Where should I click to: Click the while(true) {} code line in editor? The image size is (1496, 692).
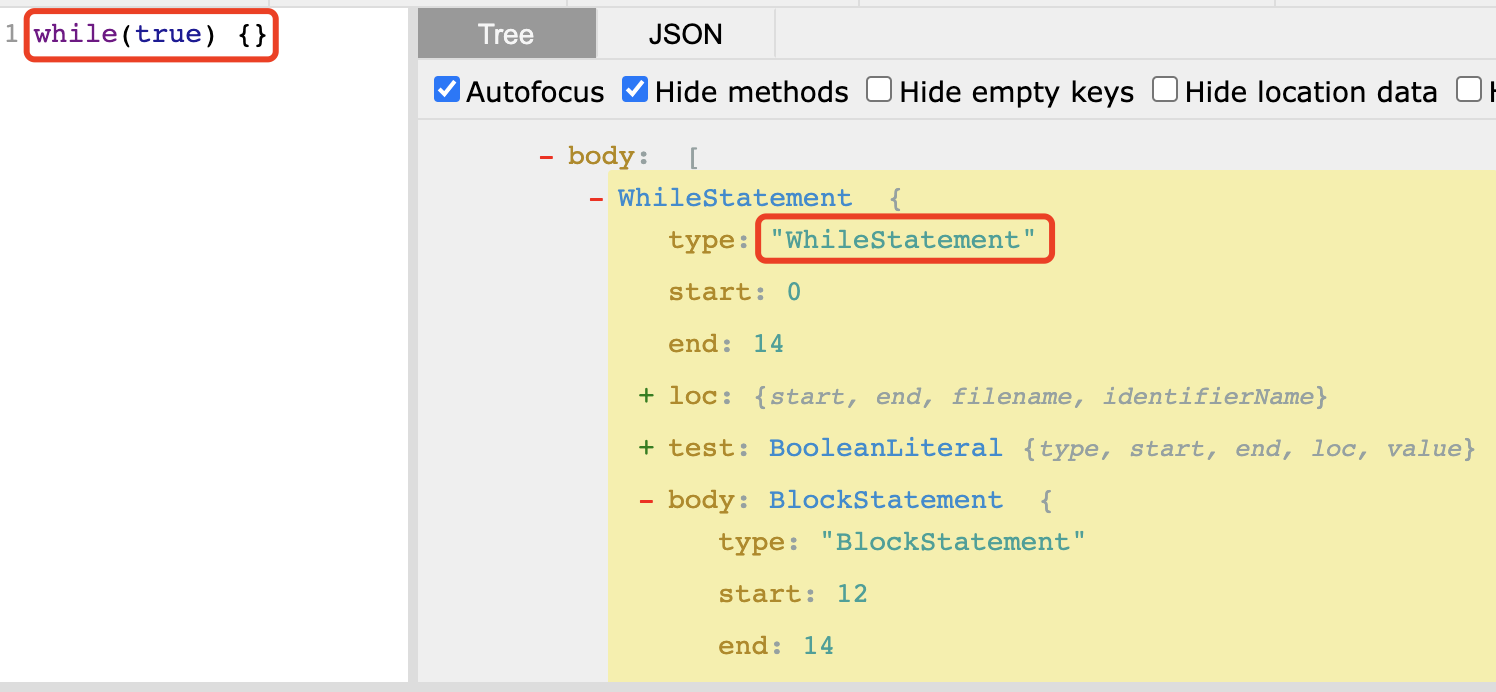click(150, 36)
